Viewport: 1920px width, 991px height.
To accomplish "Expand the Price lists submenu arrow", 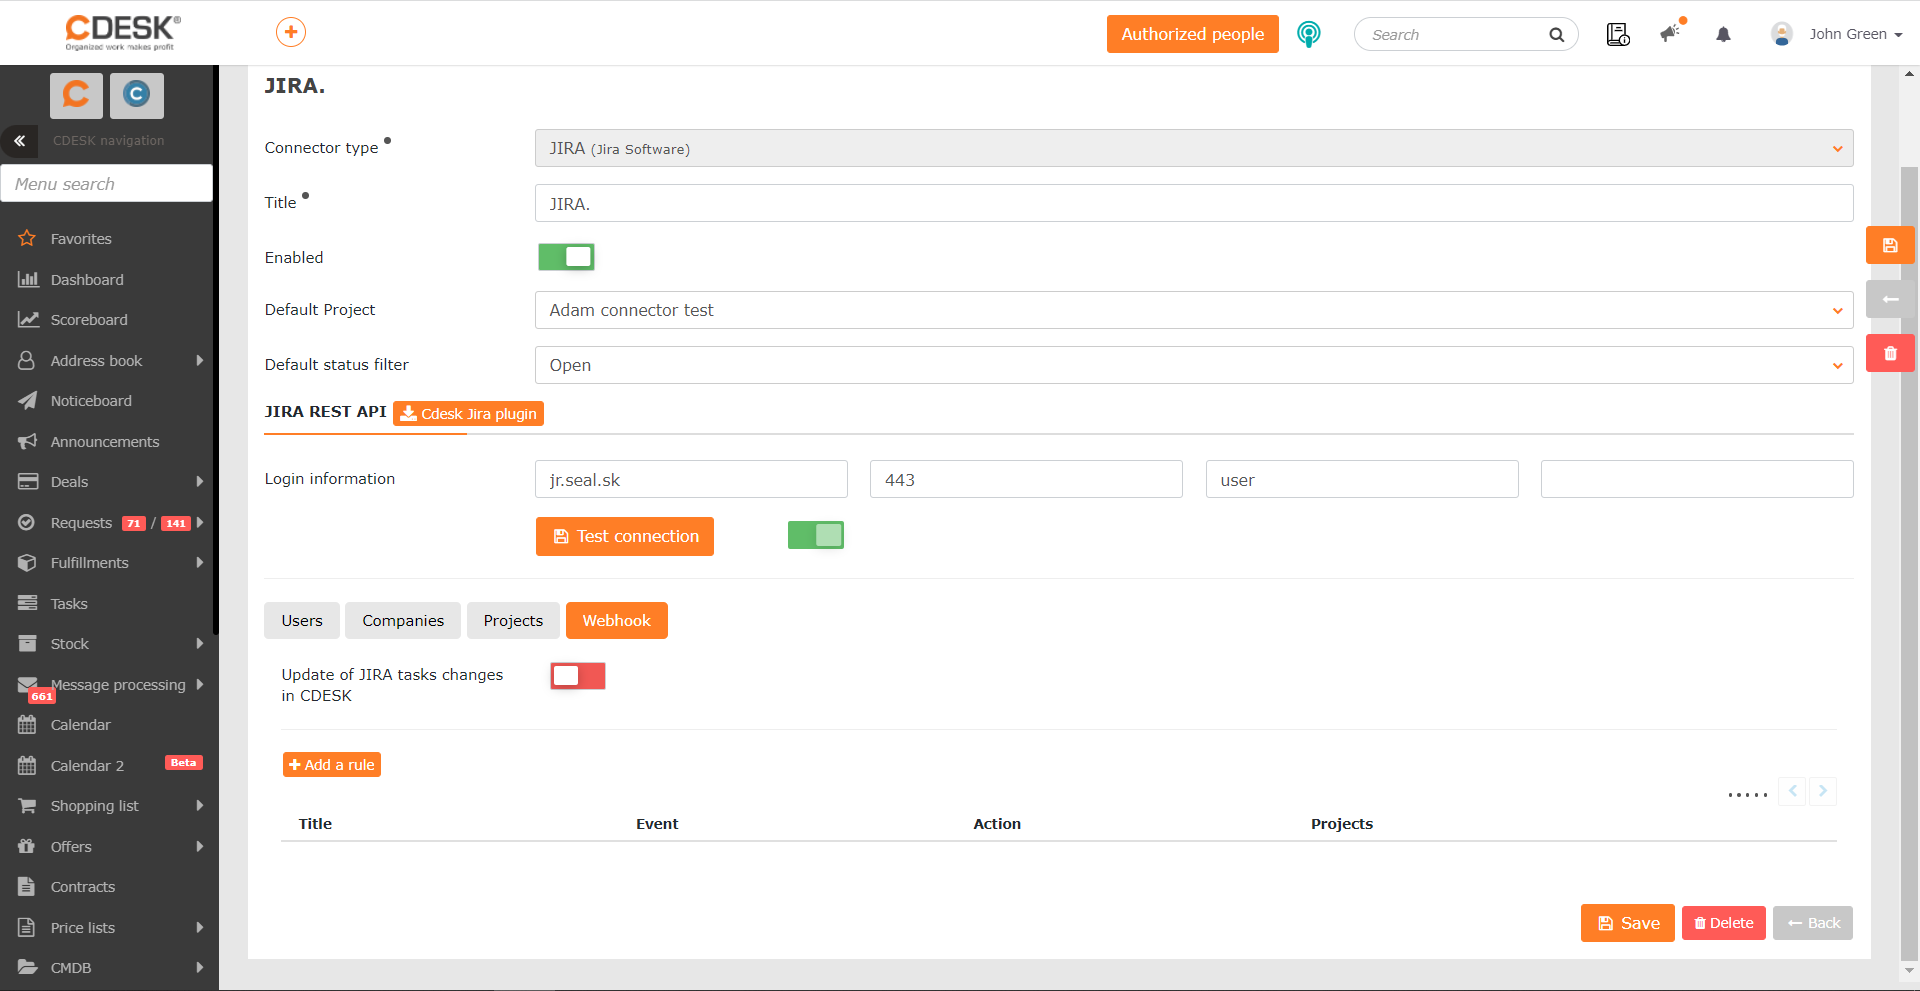I will [x=200, y=927].
